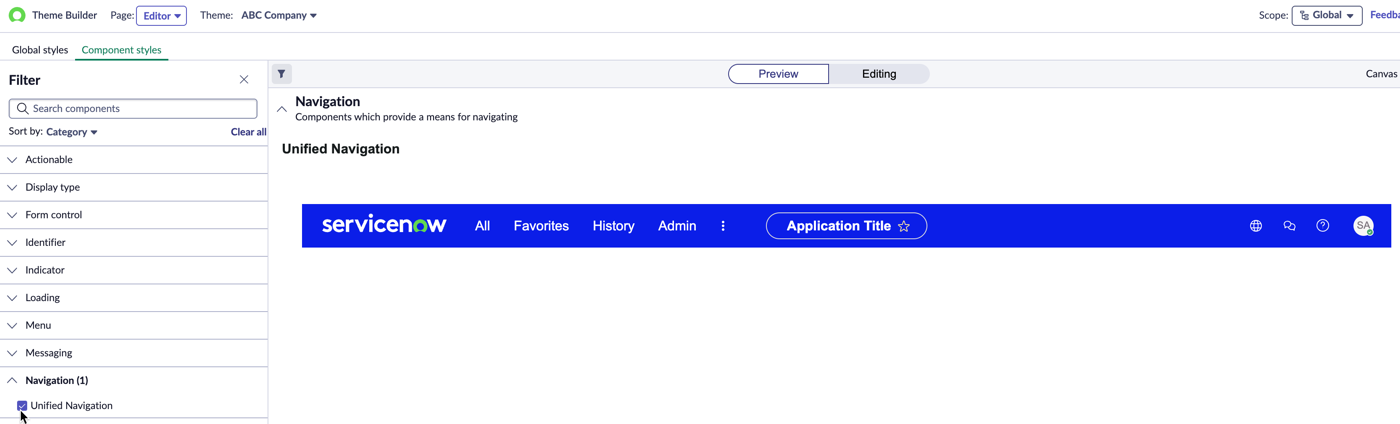The width and height of the screenshot is (1400, 424).
Task: Change the Sort by Category dropdown
Action: click(x=72, y=132)
